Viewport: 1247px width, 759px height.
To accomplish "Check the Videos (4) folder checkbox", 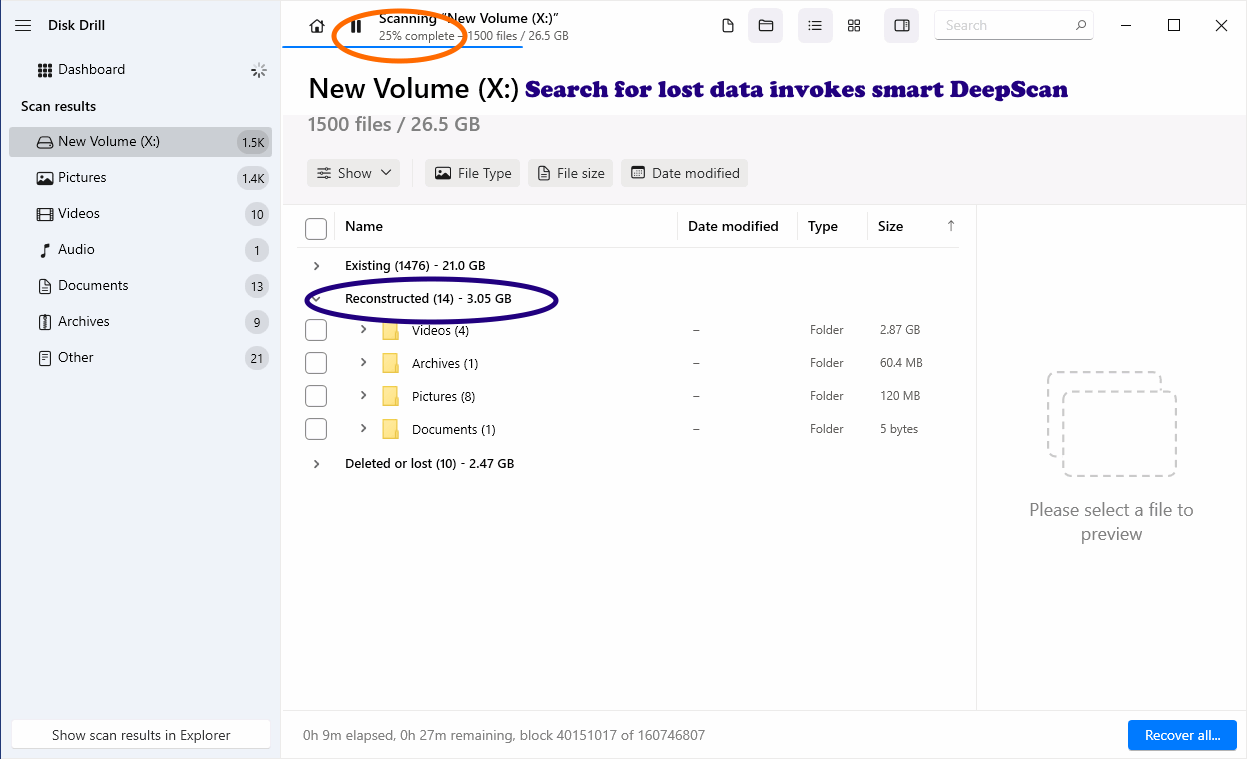I will [x=316, y=330].
